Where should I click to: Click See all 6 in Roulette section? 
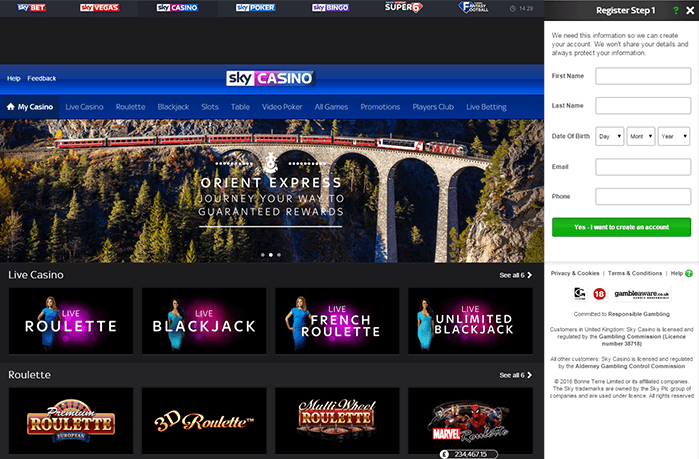pos(516,375)
